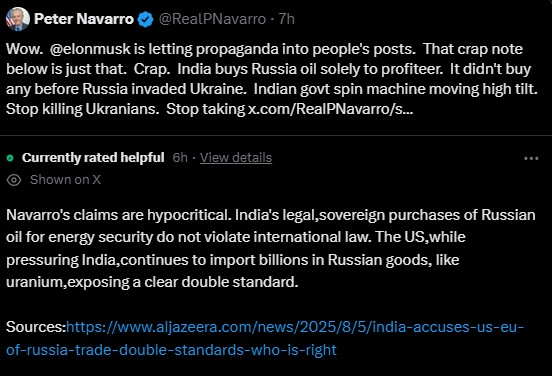Visit the @RealPNavarro handle
The image size is (552, 376).
click(212, 19)
